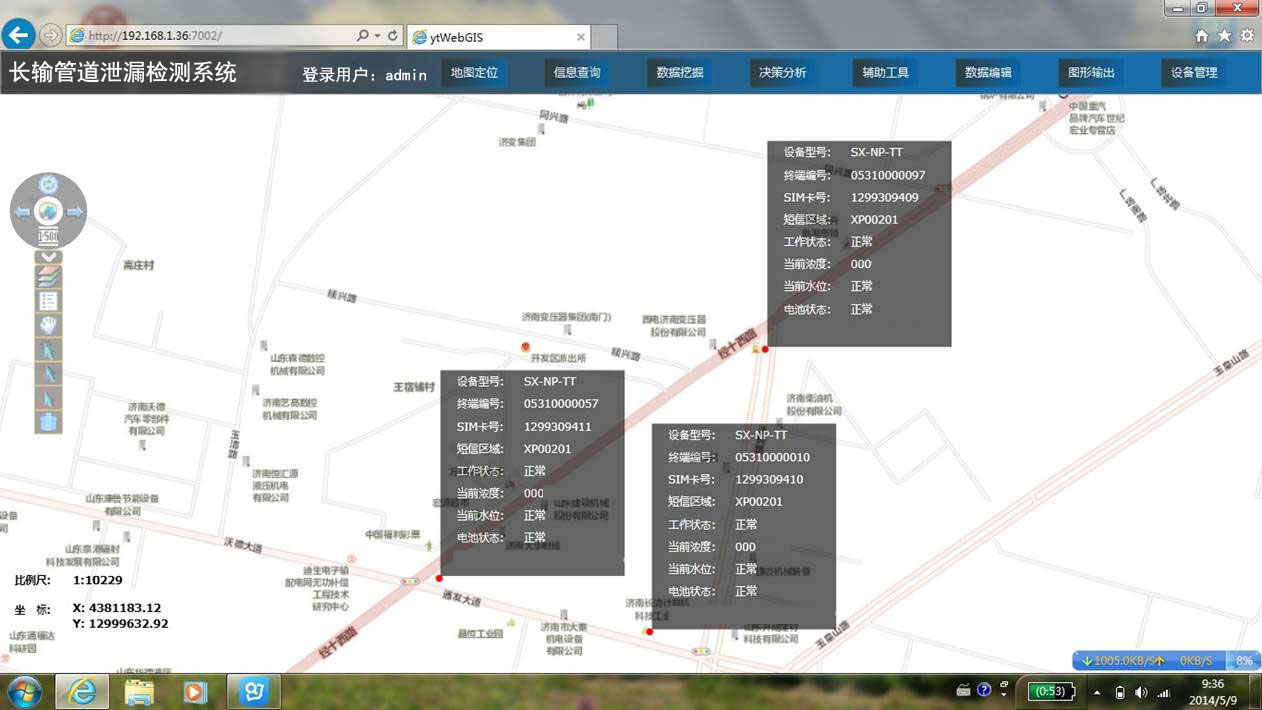This screenshot has height=710, width=1262.
Task: Open the 信息查询 menu
Action: [577, 73]
